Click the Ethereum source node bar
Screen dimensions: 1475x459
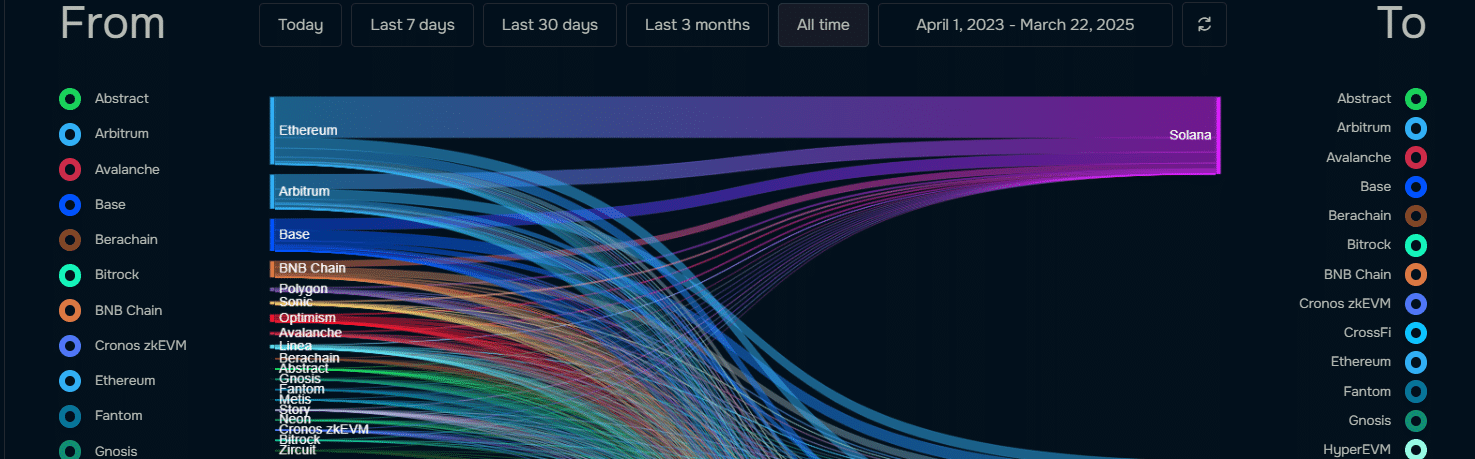click(x=272, y=130)
